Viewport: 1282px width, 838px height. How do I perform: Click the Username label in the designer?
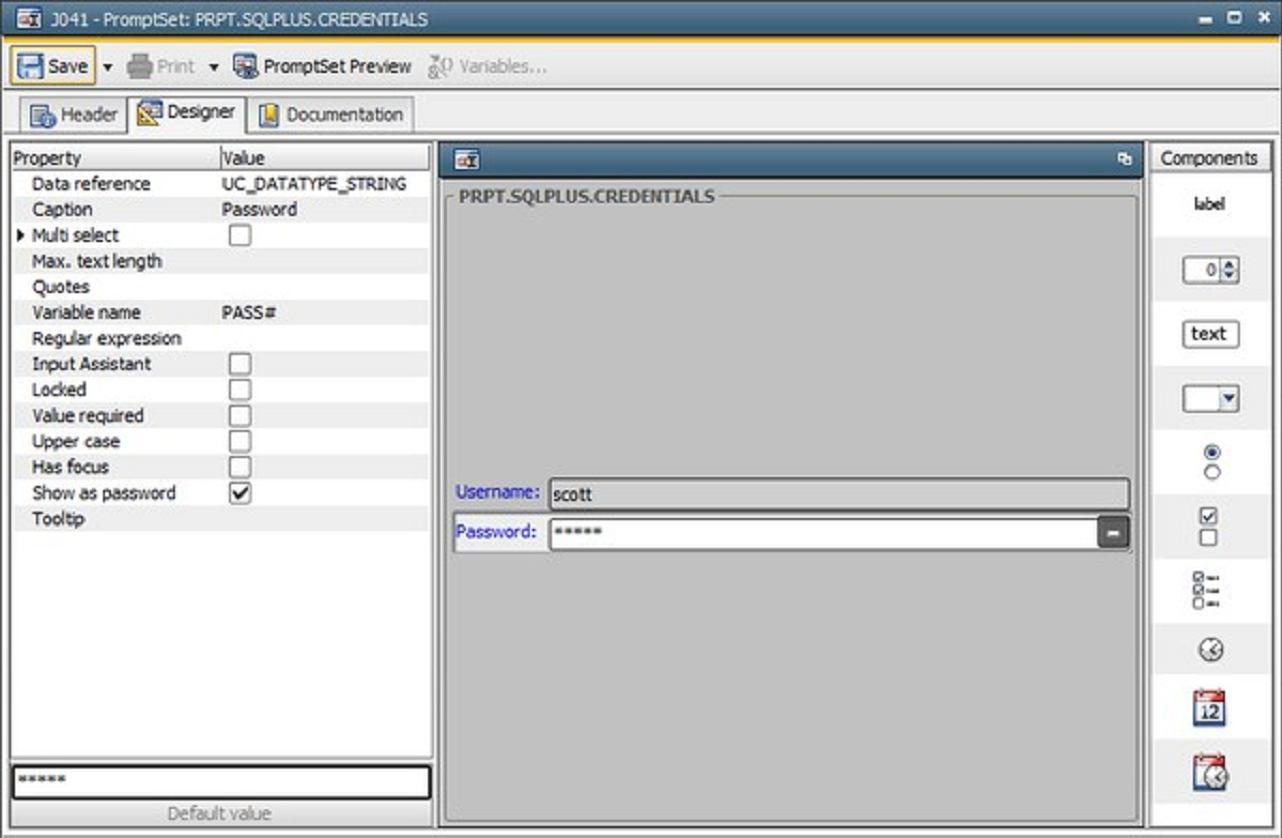pos(497,492)
